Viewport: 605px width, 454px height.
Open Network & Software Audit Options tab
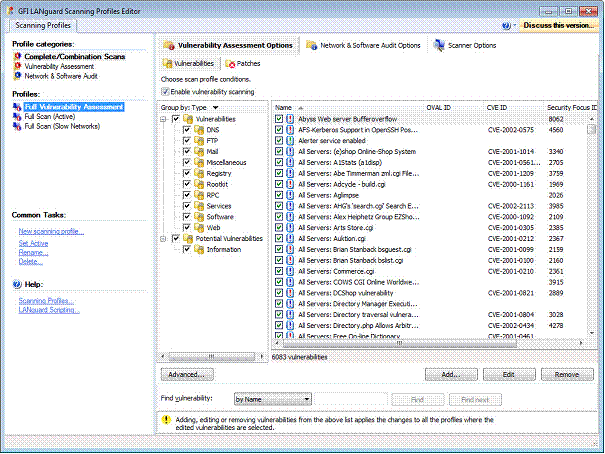[363, 45]
